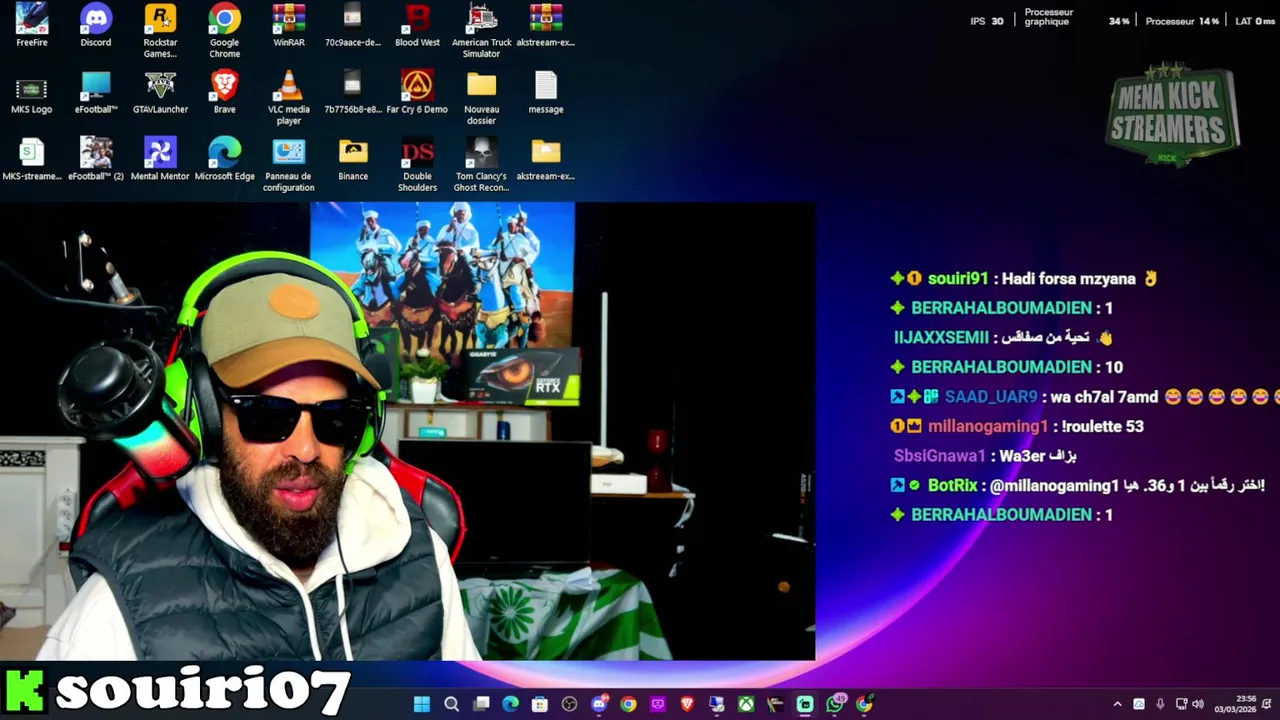This screenshot has height=720, width=1280.
Task: Open the FreeFire desktop shortcut
Action: pos(32,26)
